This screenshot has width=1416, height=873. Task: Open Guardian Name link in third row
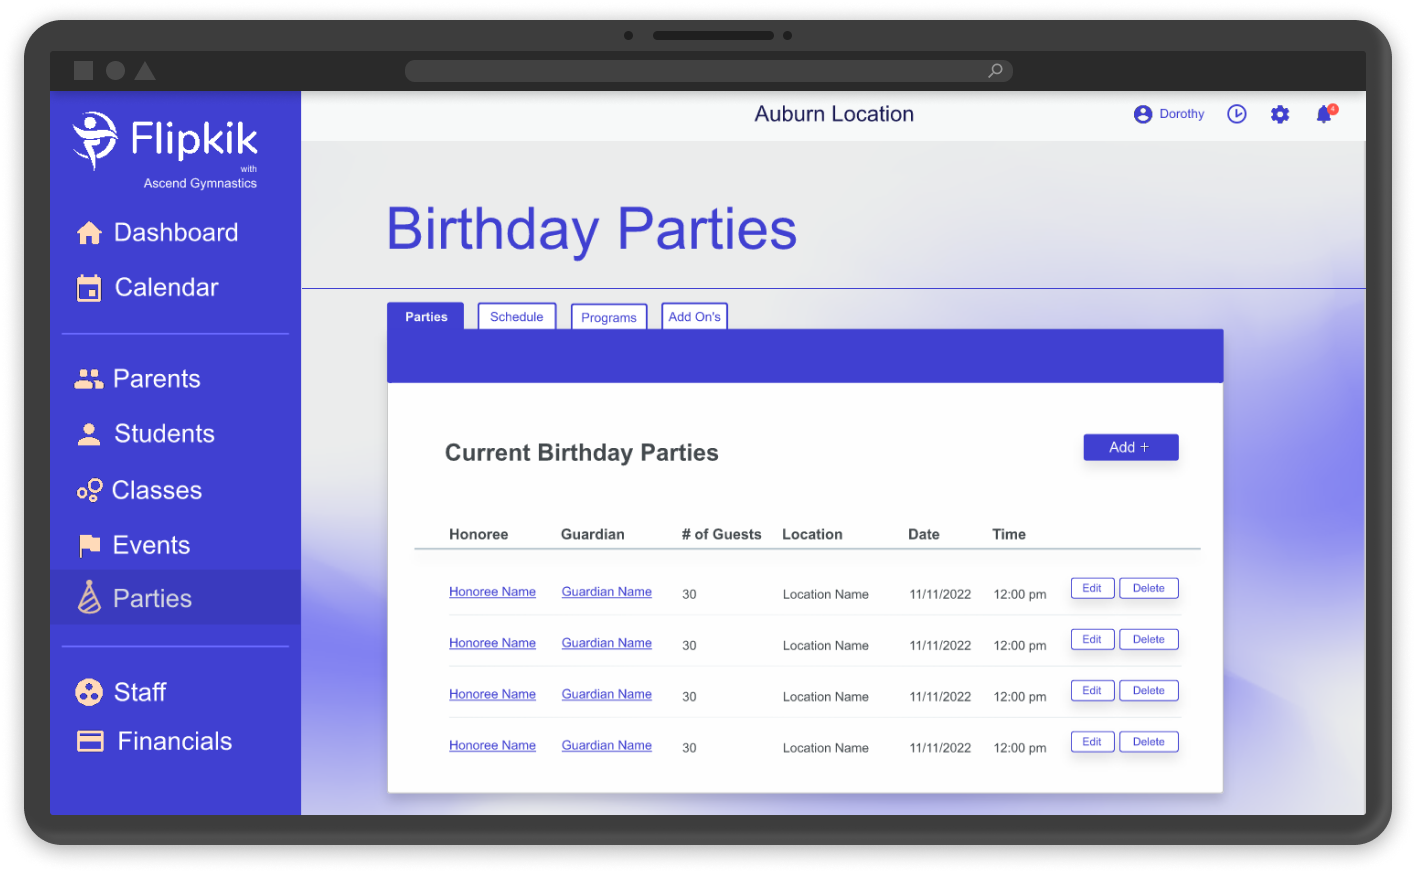click(607, 694)
